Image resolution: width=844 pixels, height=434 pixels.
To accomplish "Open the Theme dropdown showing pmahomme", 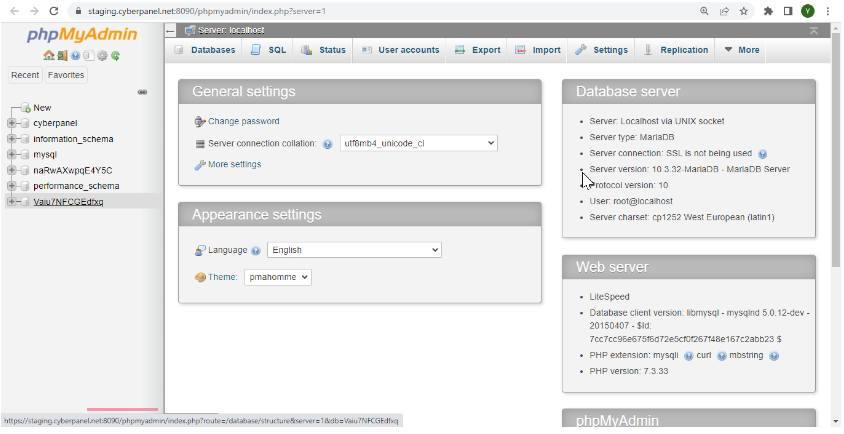I will pyautogui.click(x=278, y=277).
